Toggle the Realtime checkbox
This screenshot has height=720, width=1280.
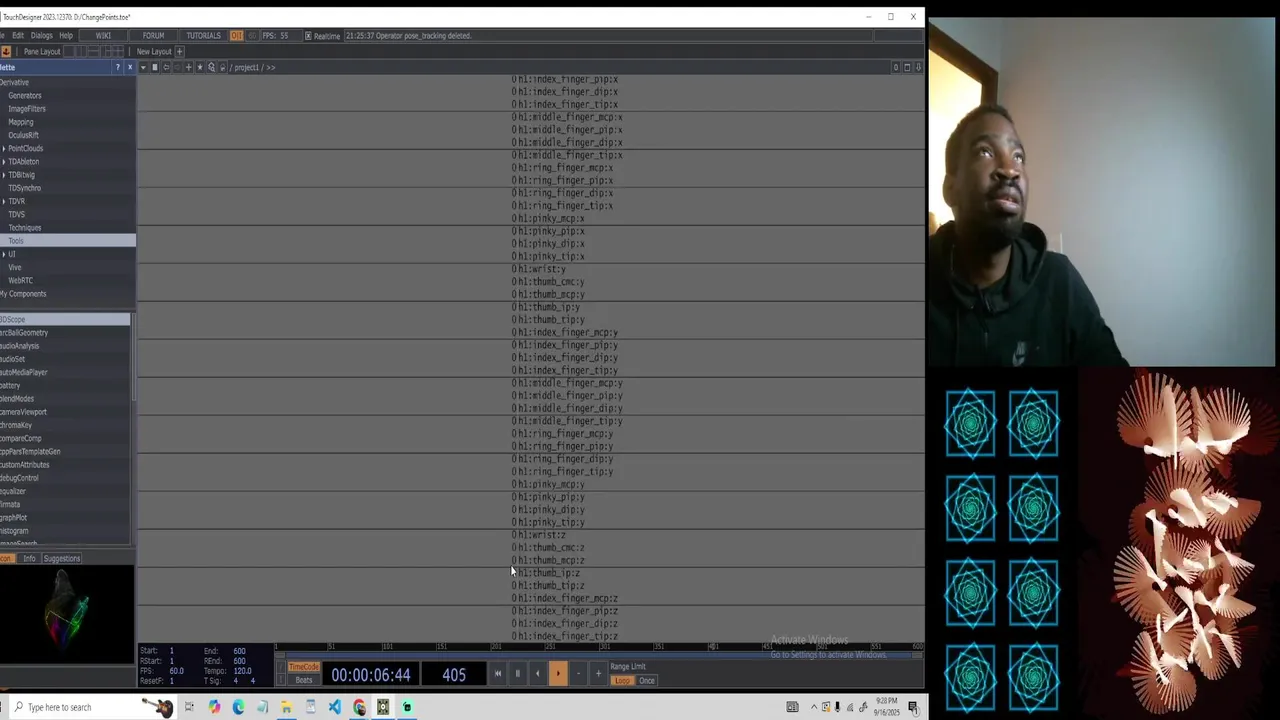308,36
